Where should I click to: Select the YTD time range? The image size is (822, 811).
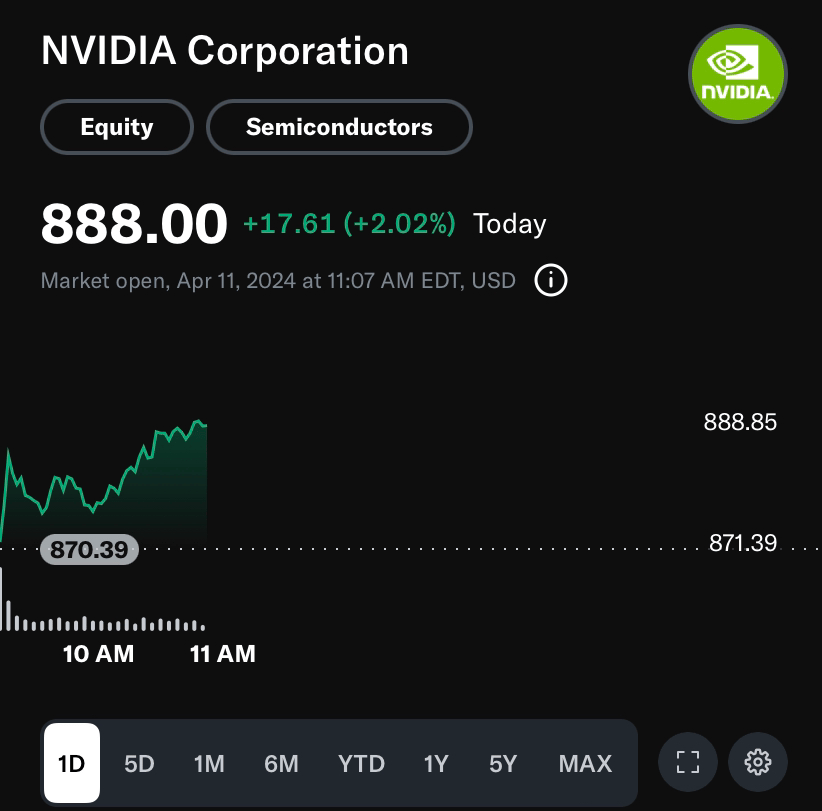[x=362, y=763]
